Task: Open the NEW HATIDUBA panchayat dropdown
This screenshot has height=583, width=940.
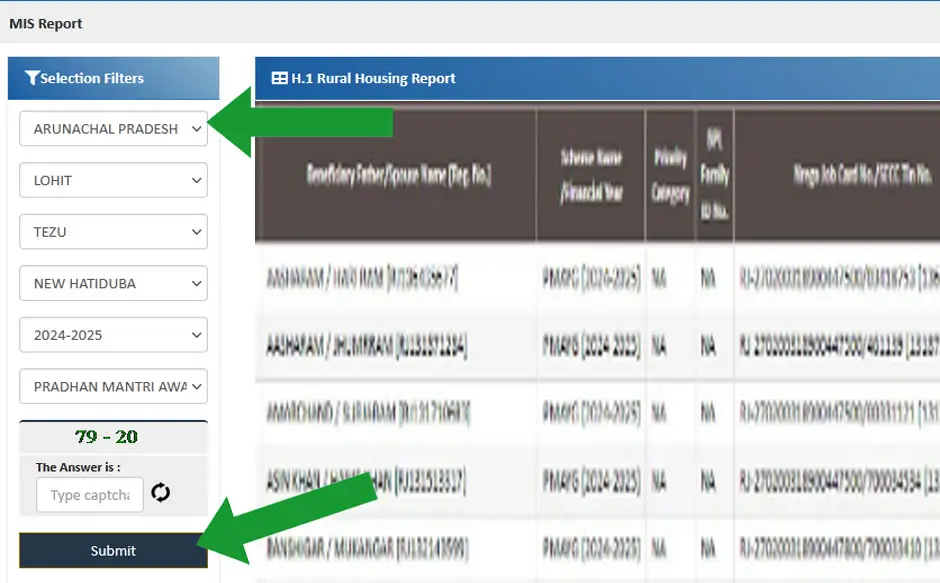Action: point(113,284)
